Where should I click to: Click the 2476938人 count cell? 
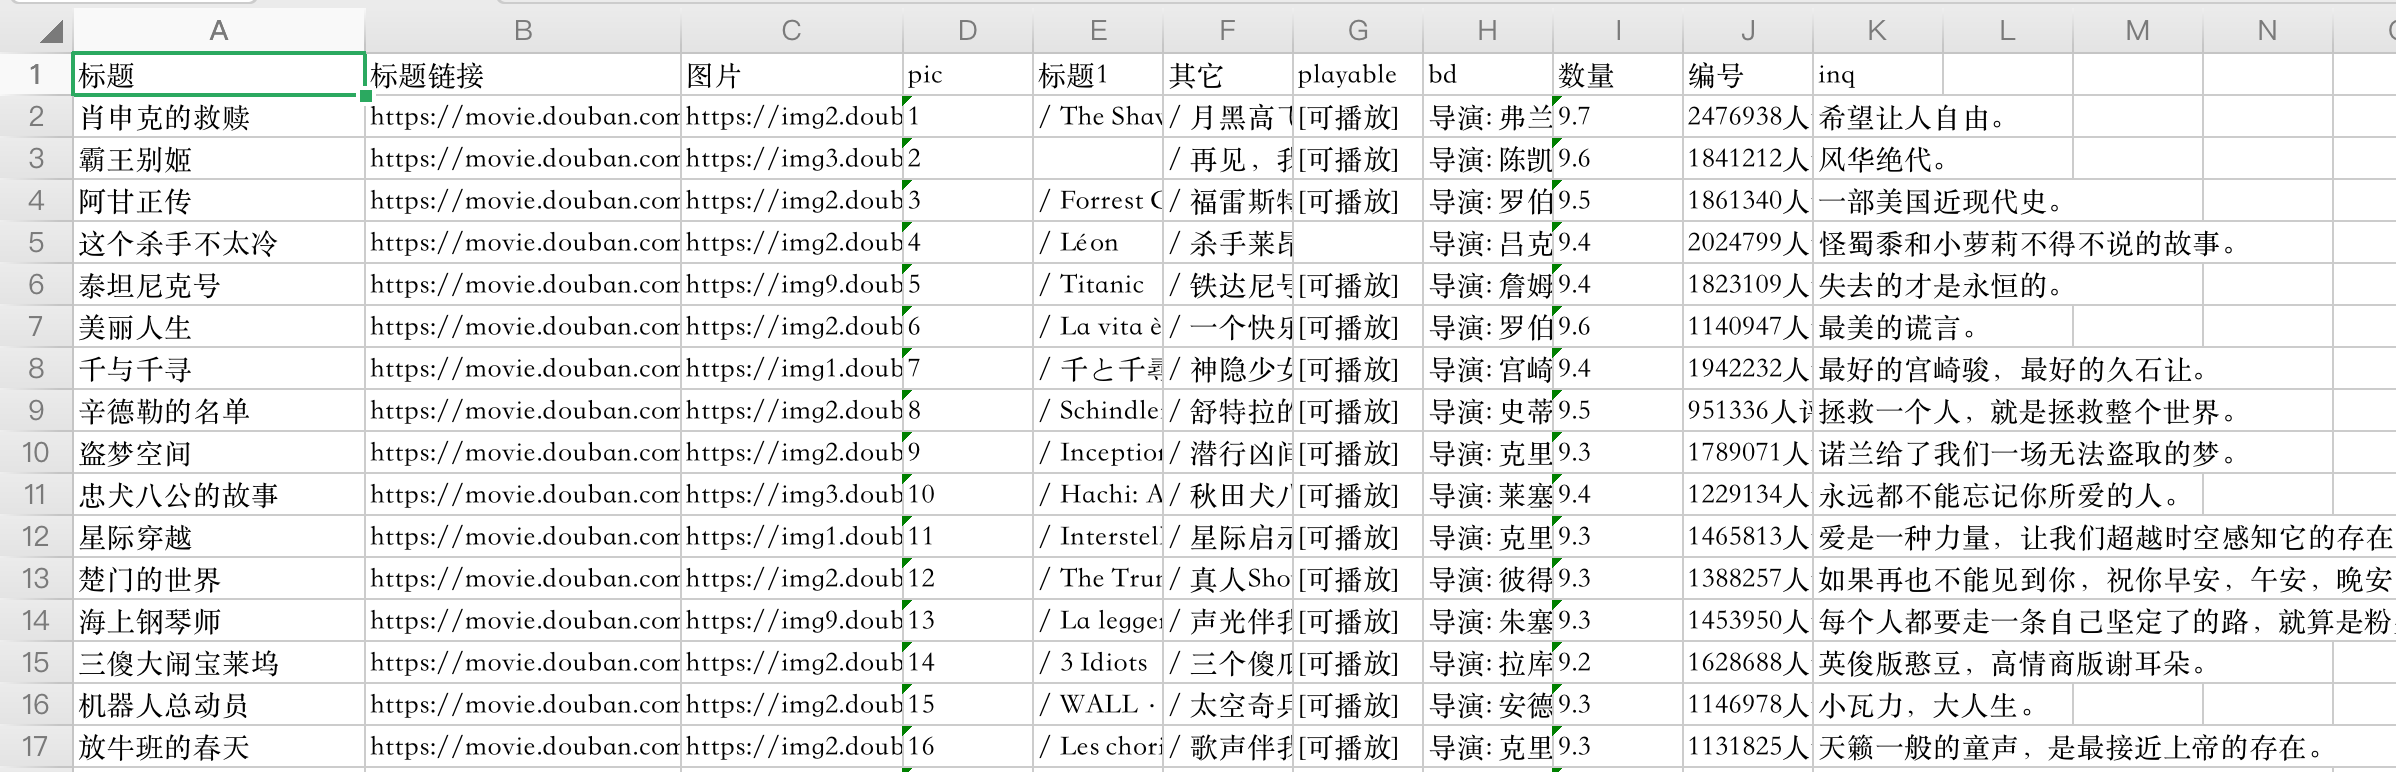[x=1748, y=117]
